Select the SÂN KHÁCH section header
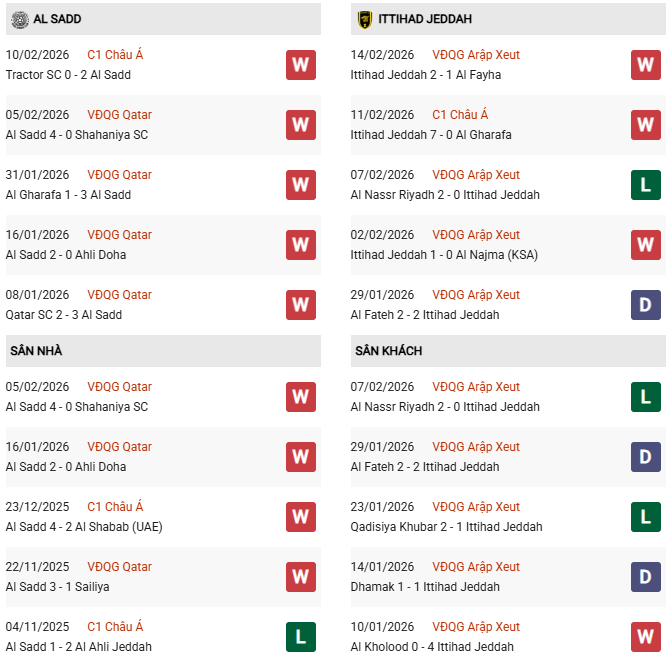Image resolution: width=666 pixels, height=660 pixels. (x=388, y=351)
